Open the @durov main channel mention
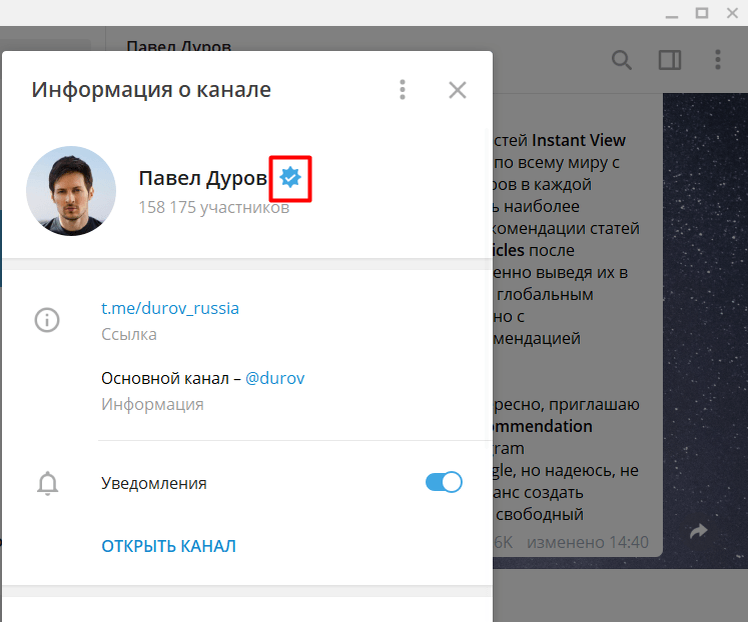748x622 pixels. click(275, 378)
